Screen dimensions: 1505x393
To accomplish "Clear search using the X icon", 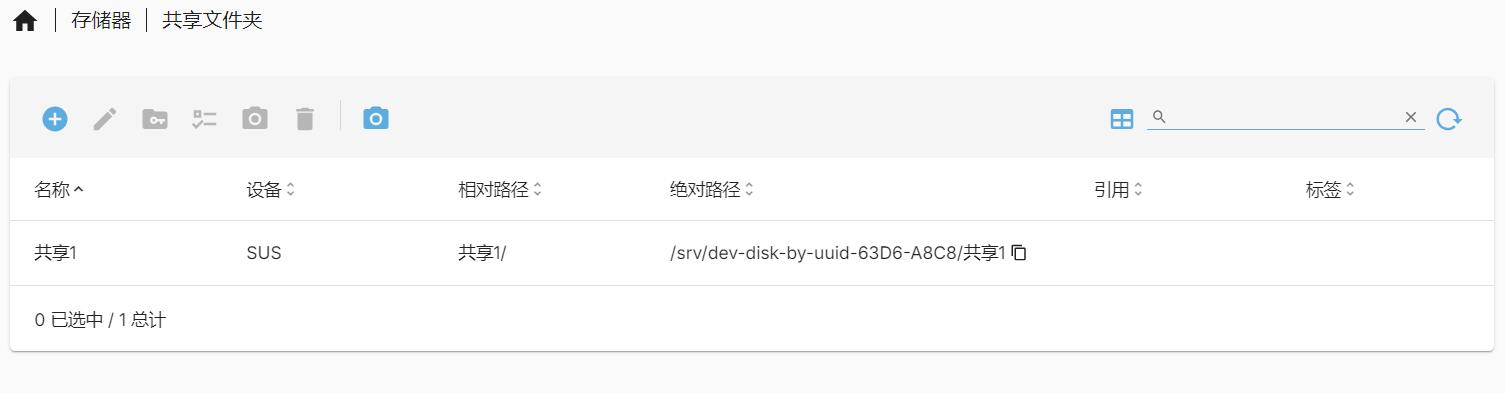I will click(x=1411, y=117).
